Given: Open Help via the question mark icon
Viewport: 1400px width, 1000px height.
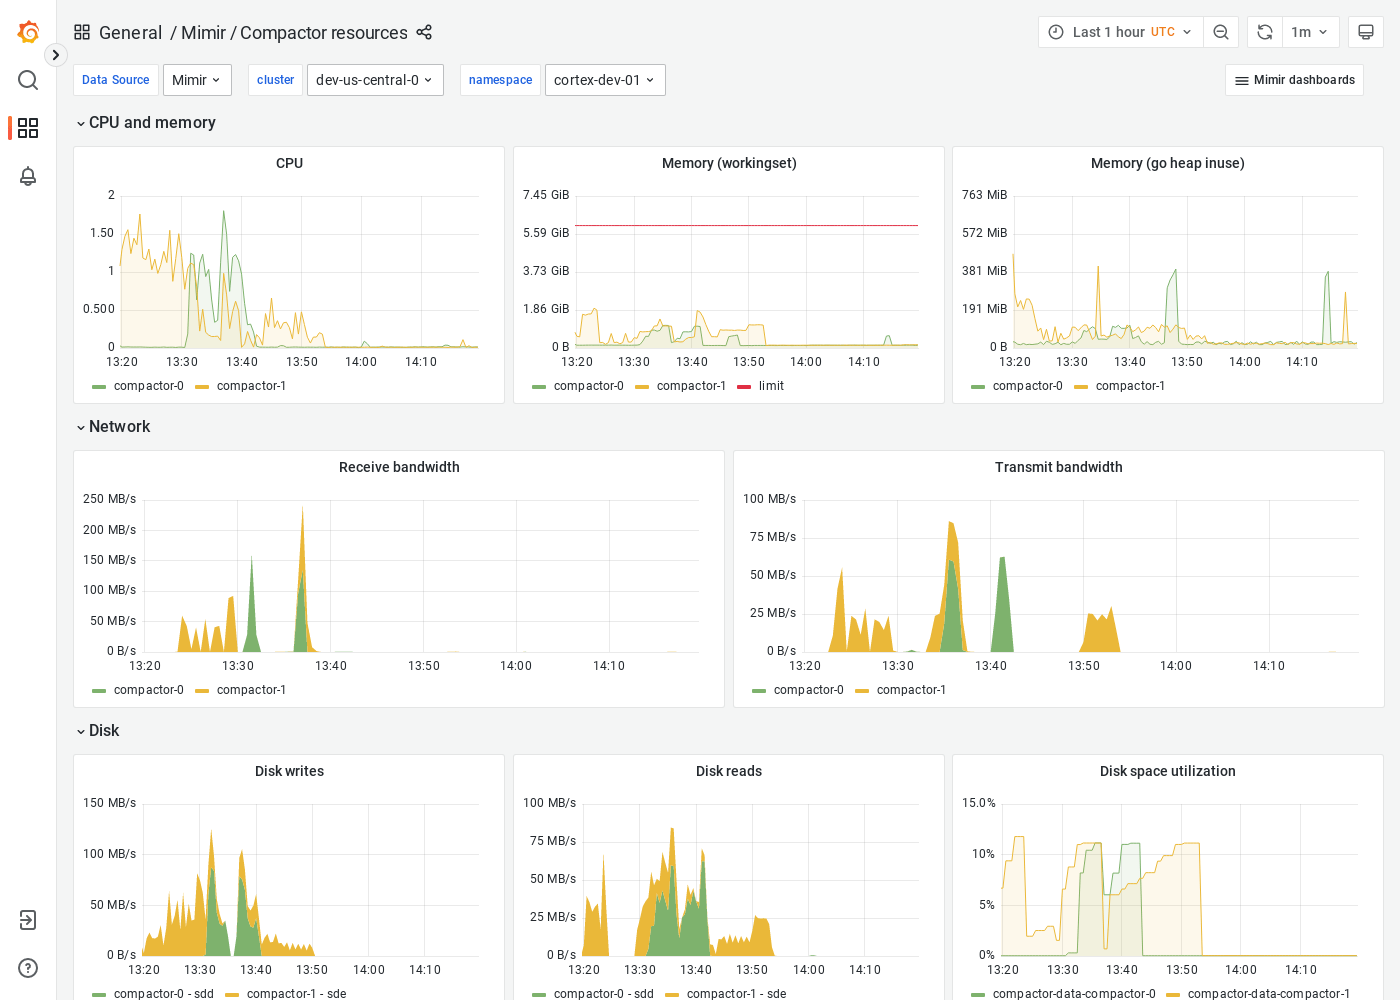Looking at the screenshot, I should tap(28, 968).
